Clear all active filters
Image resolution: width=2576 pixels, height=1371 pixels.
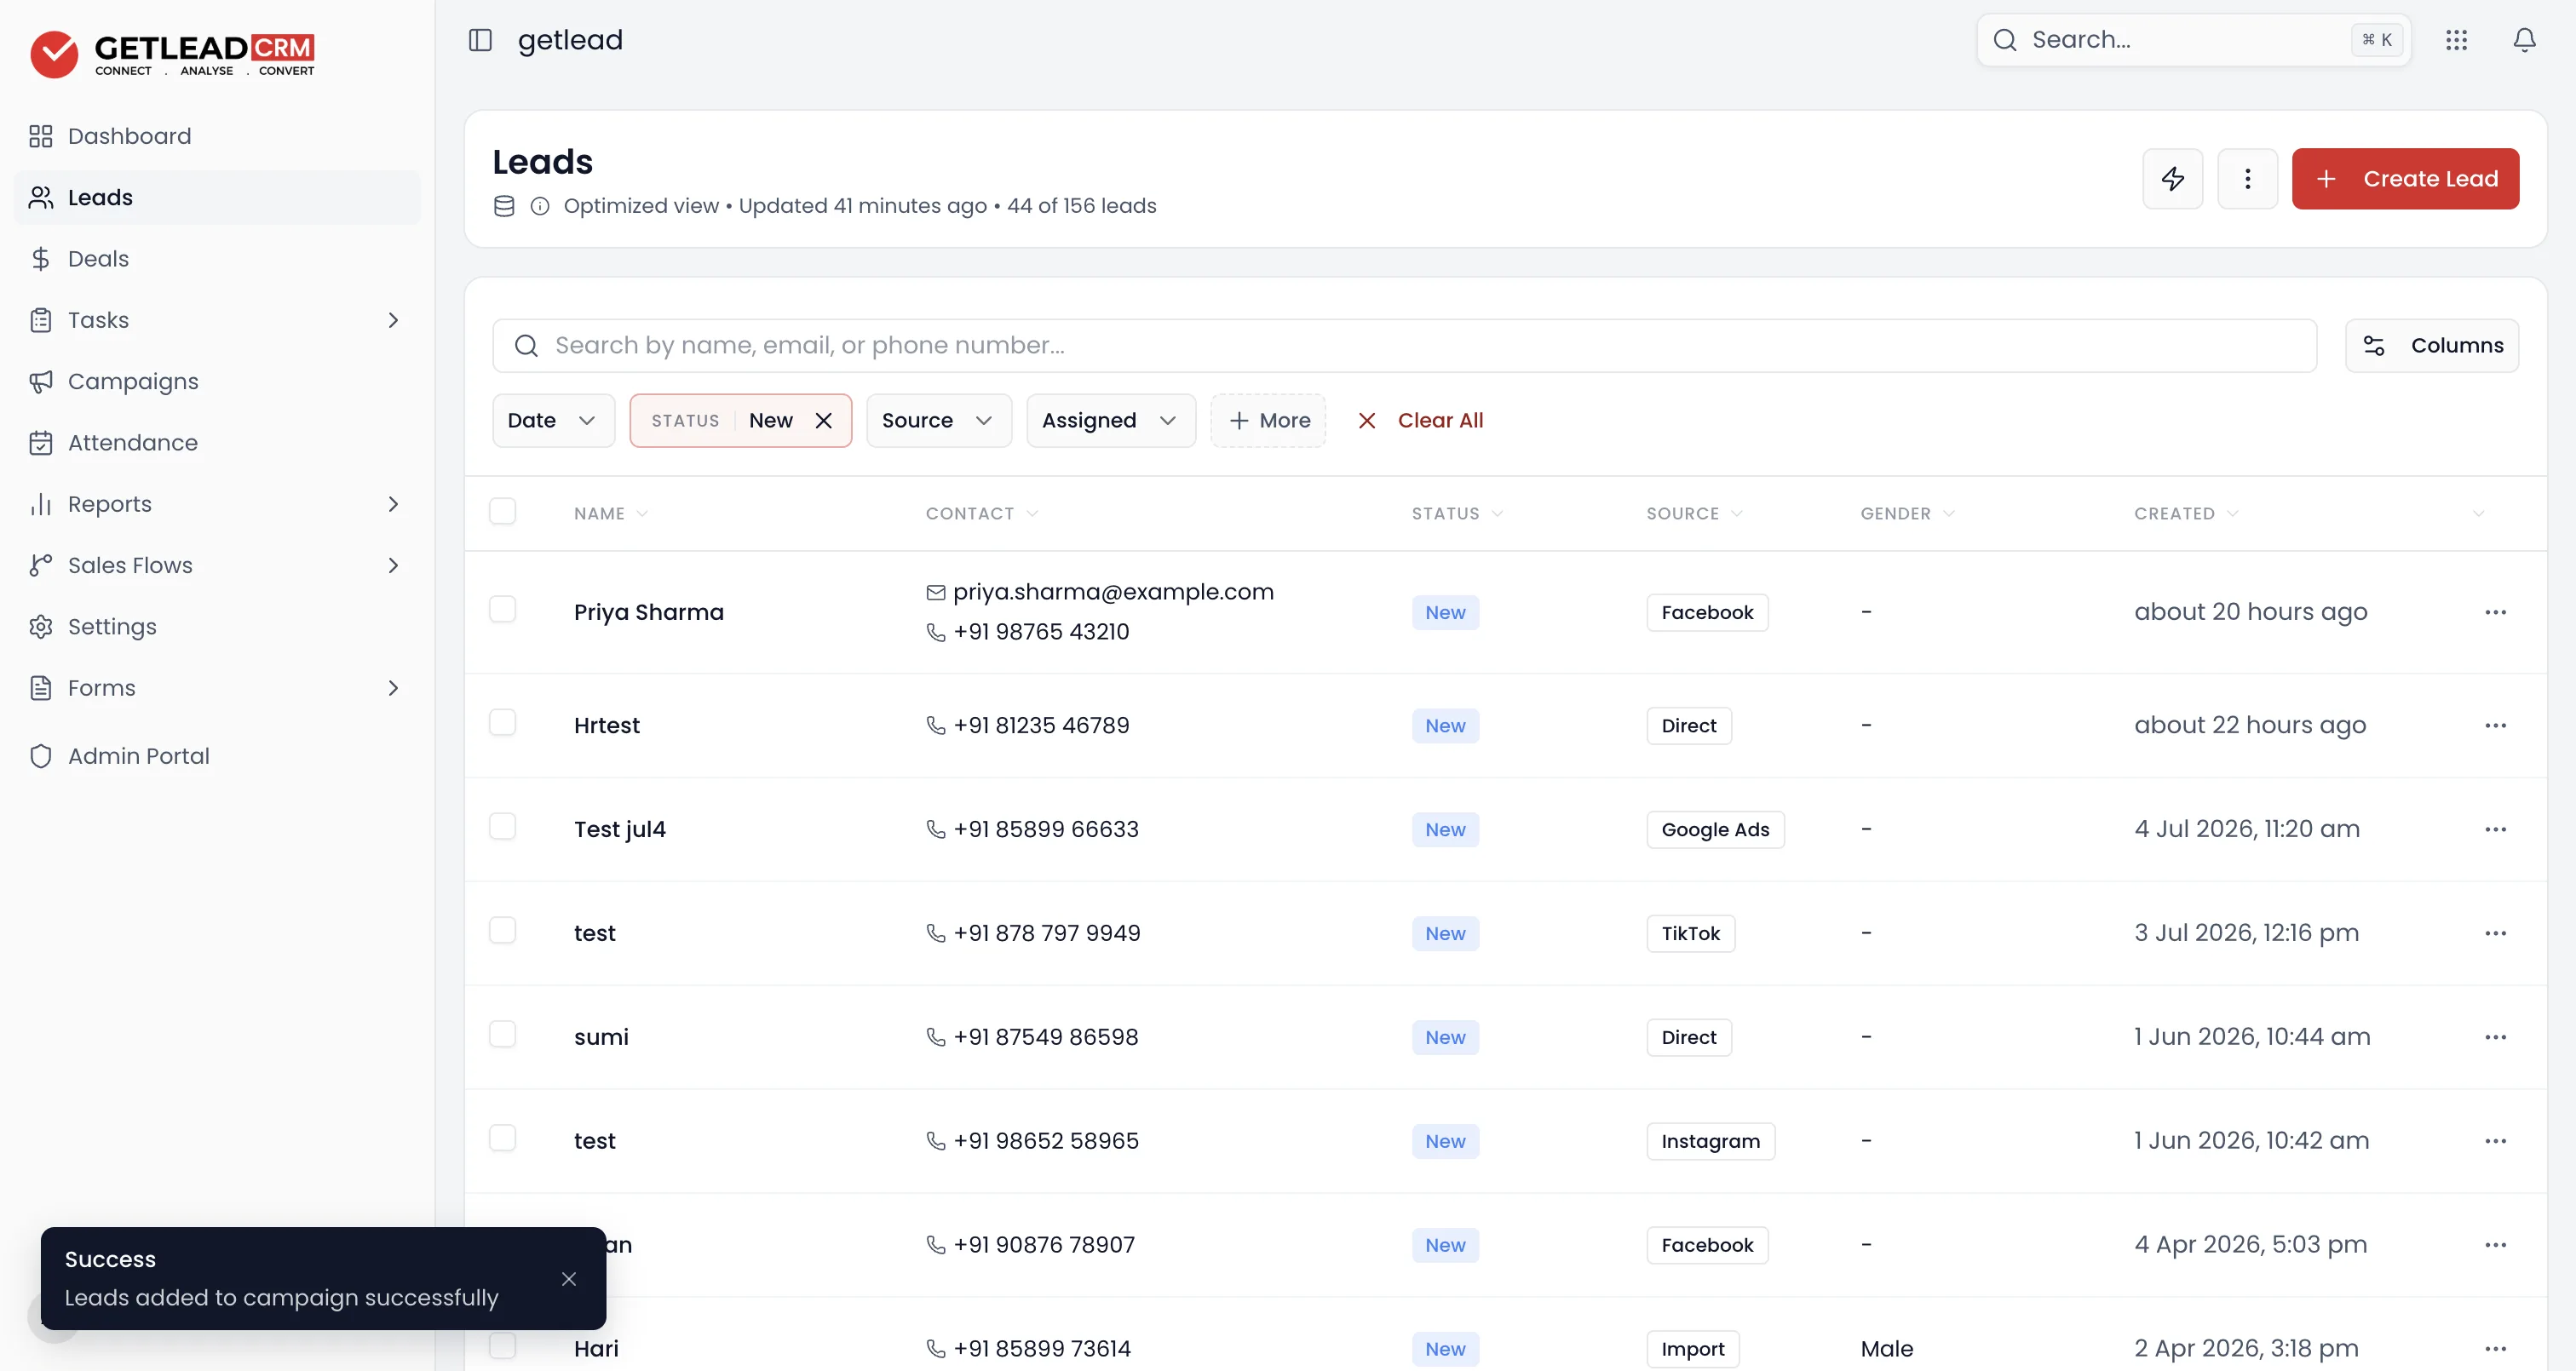(1420, 421)
